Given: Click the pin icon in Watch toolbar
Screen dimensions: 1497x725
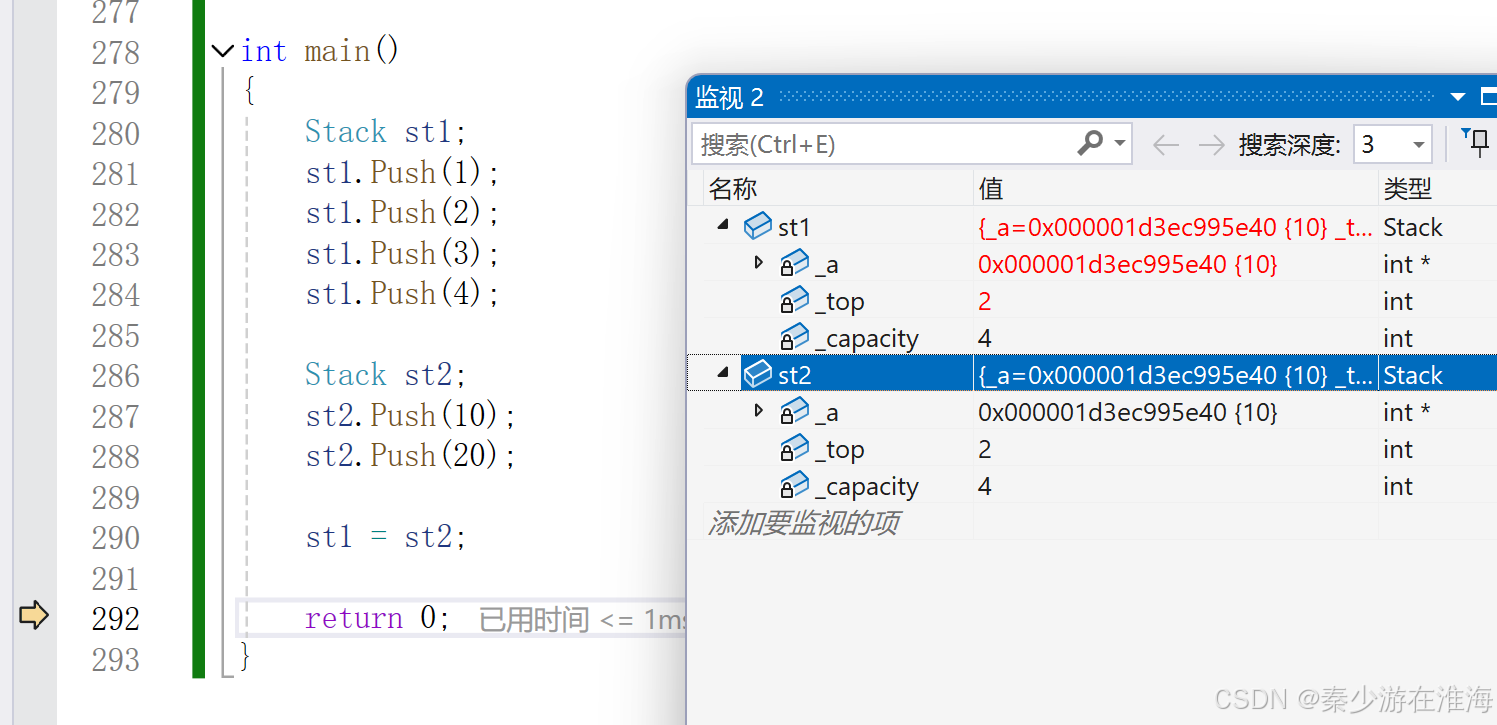Looking at the screenshot, I should tap(1475, 142).
